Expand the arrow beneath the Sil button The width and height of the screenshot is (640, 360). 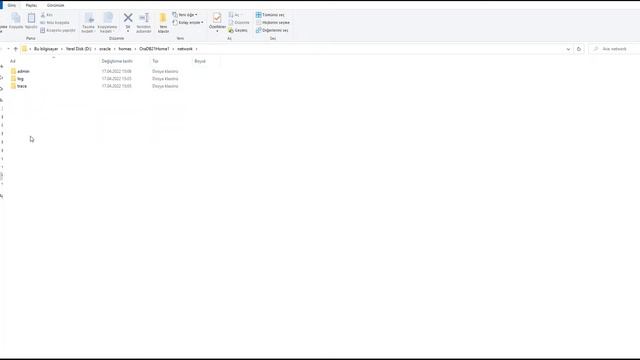click(128, 31)
